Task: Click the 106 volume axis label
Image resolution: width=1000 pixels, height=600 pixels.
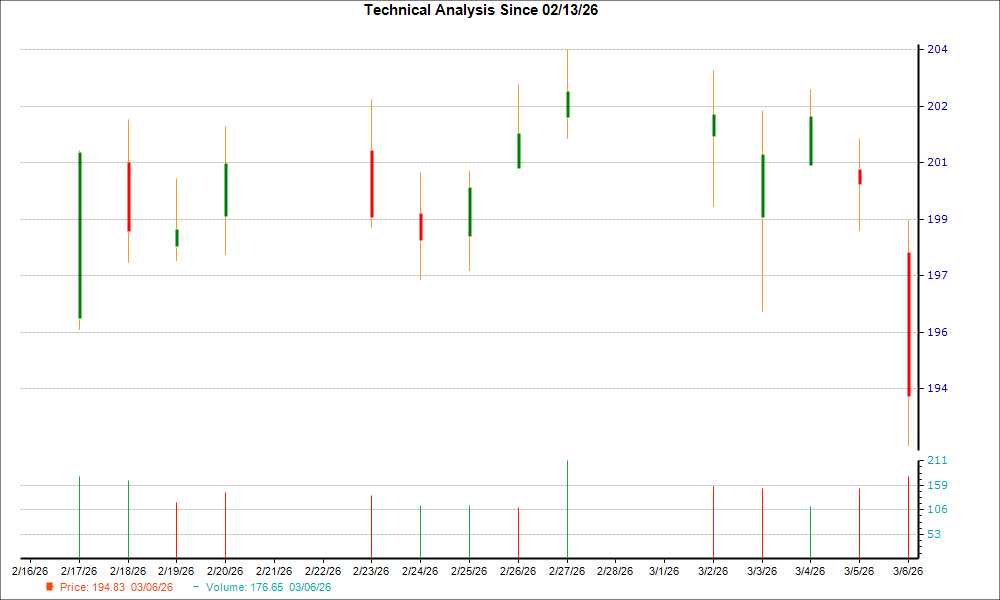Action: (x=937, y=509)
